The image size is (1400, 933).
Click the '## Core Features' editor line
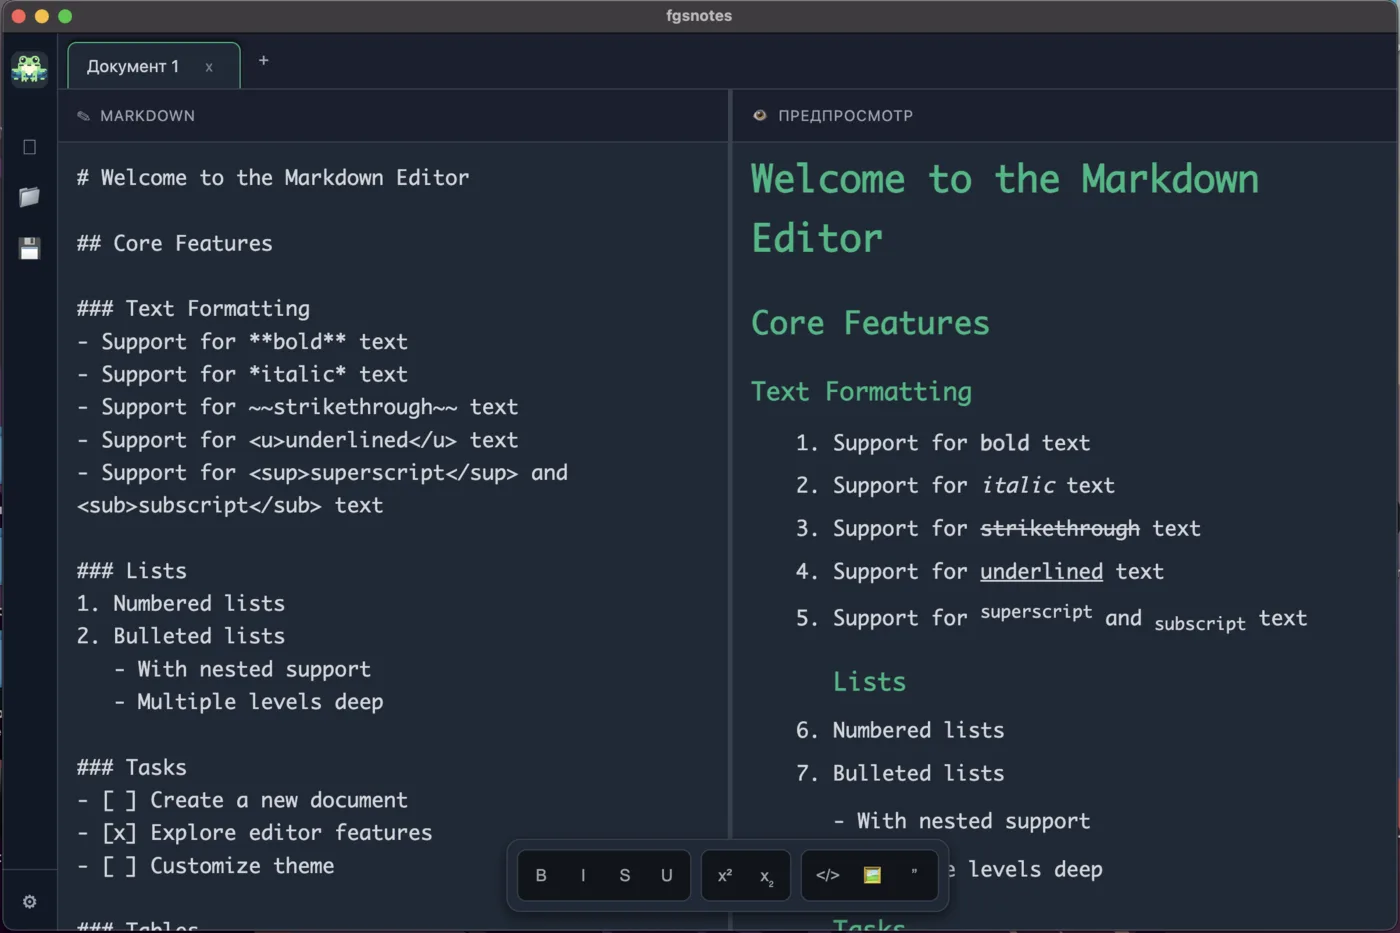click(x=174, y=243)
